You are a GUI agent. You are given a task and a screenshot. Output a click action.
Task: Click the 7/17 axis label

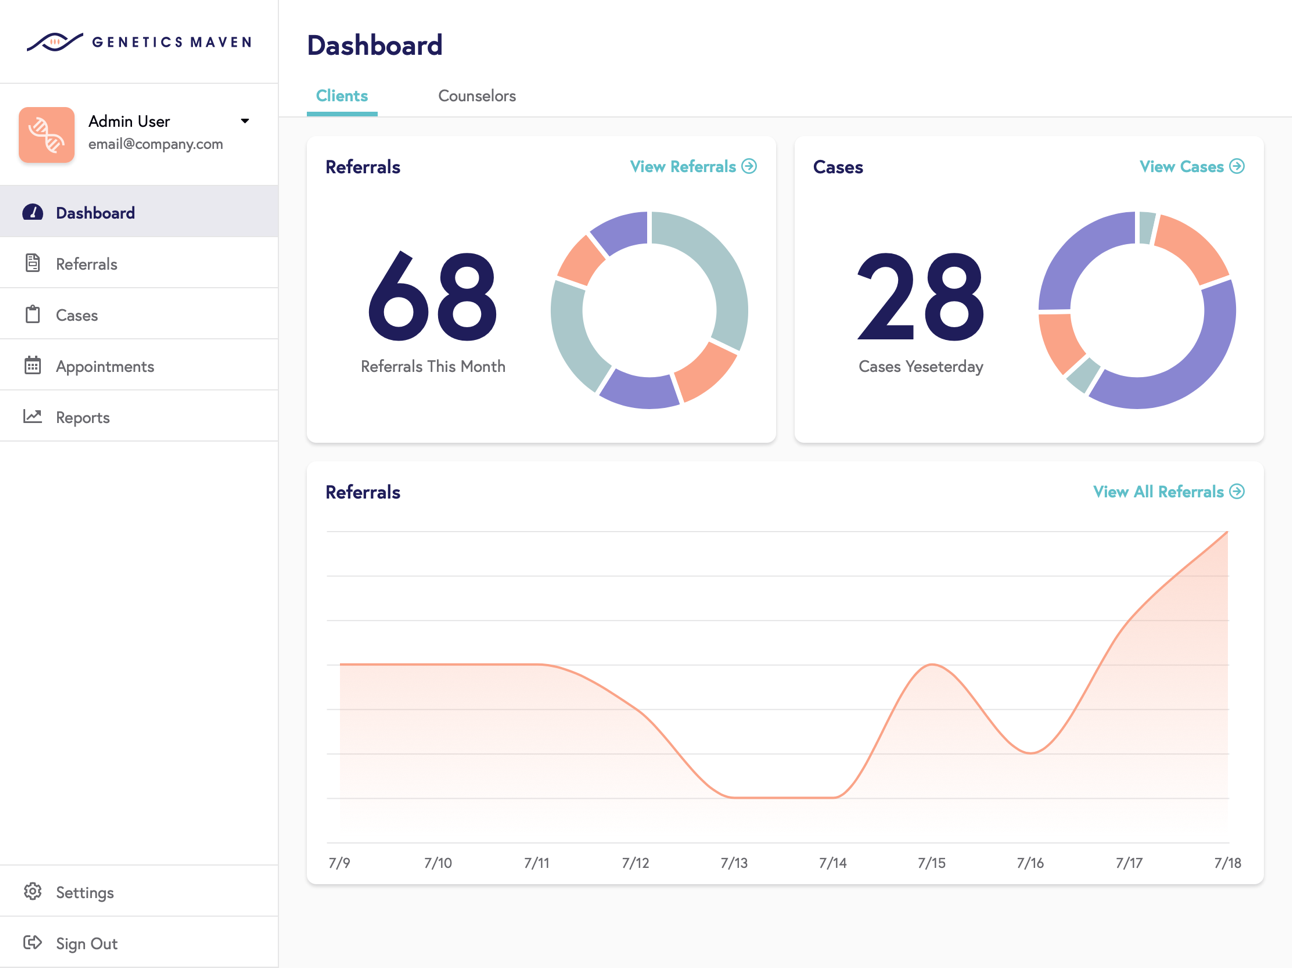tap(1129, 862)
